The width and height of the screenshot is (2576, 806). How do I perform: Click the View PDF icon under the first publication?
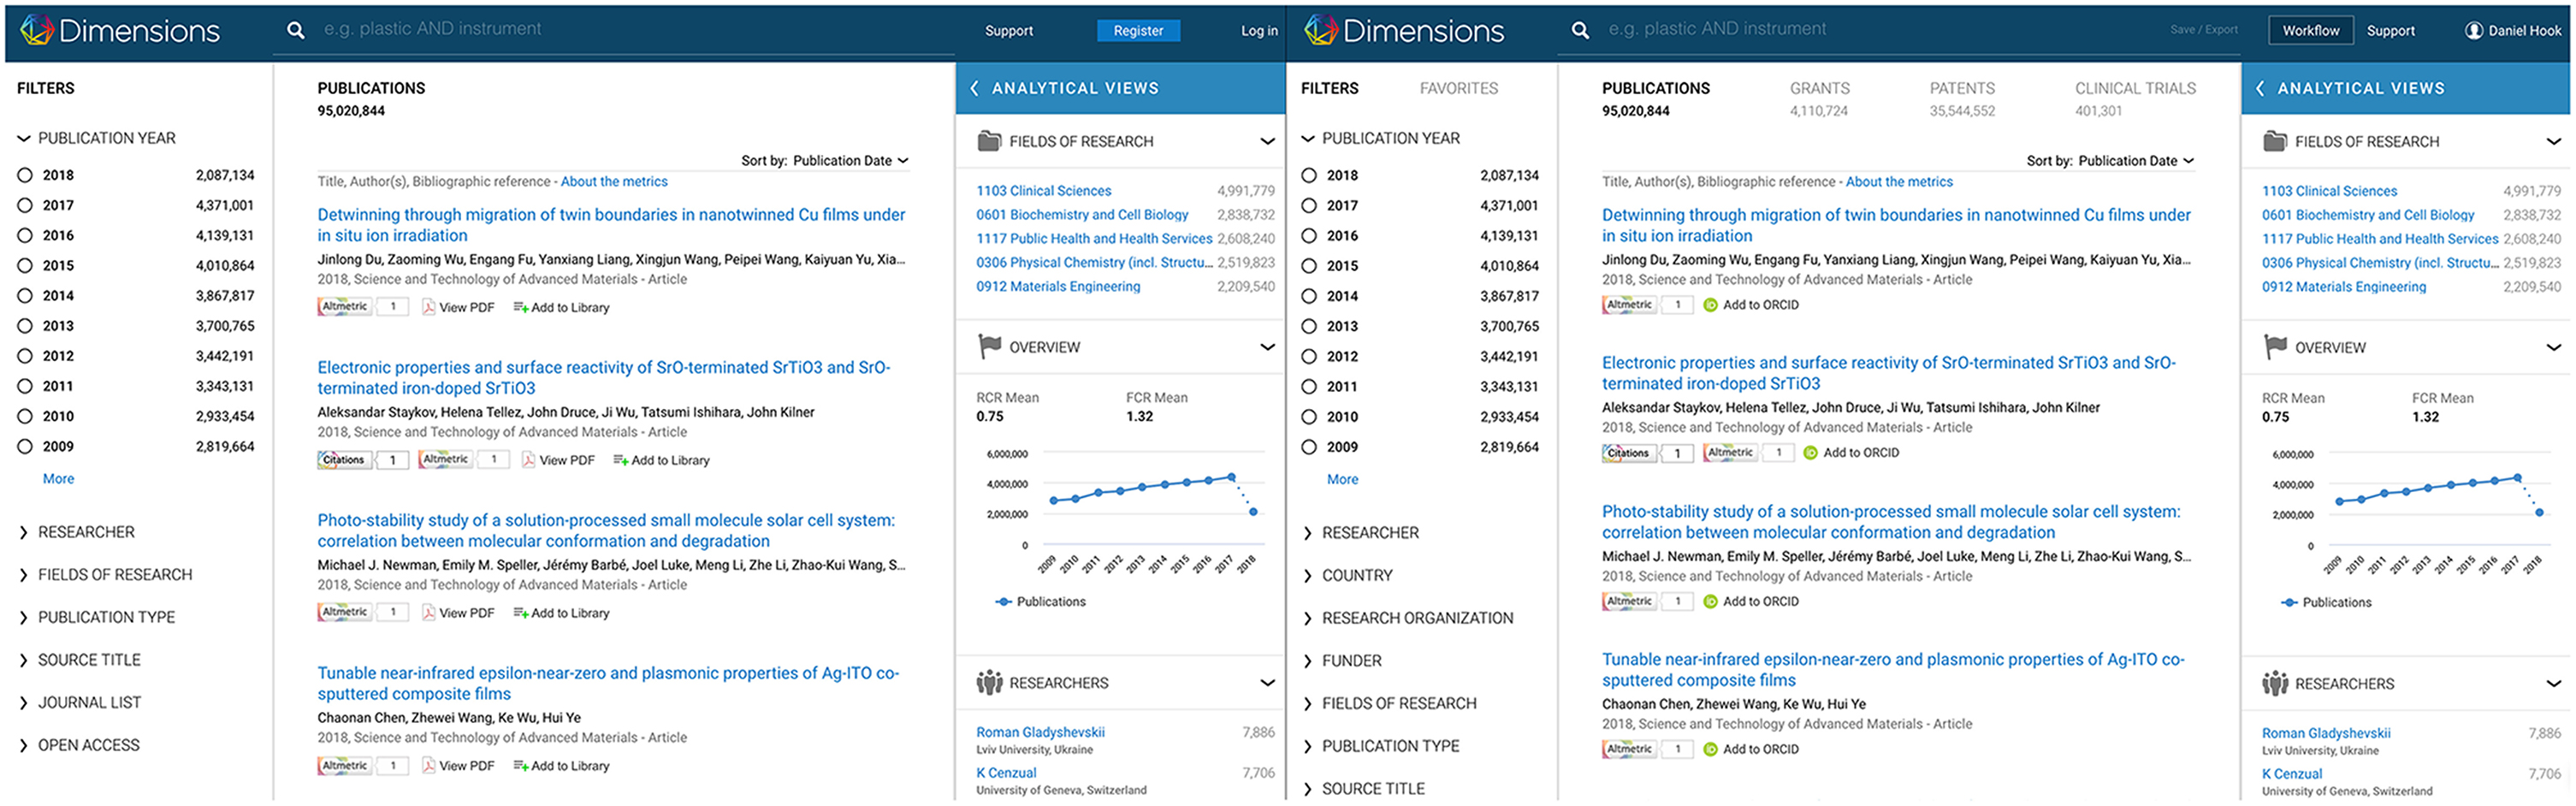tap(428, 307)
